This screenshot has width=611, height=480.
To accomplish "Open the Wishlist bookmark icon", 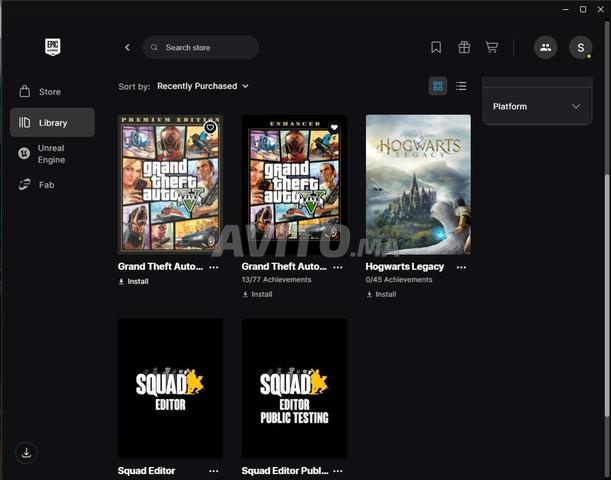I will (x=436, y=48).
